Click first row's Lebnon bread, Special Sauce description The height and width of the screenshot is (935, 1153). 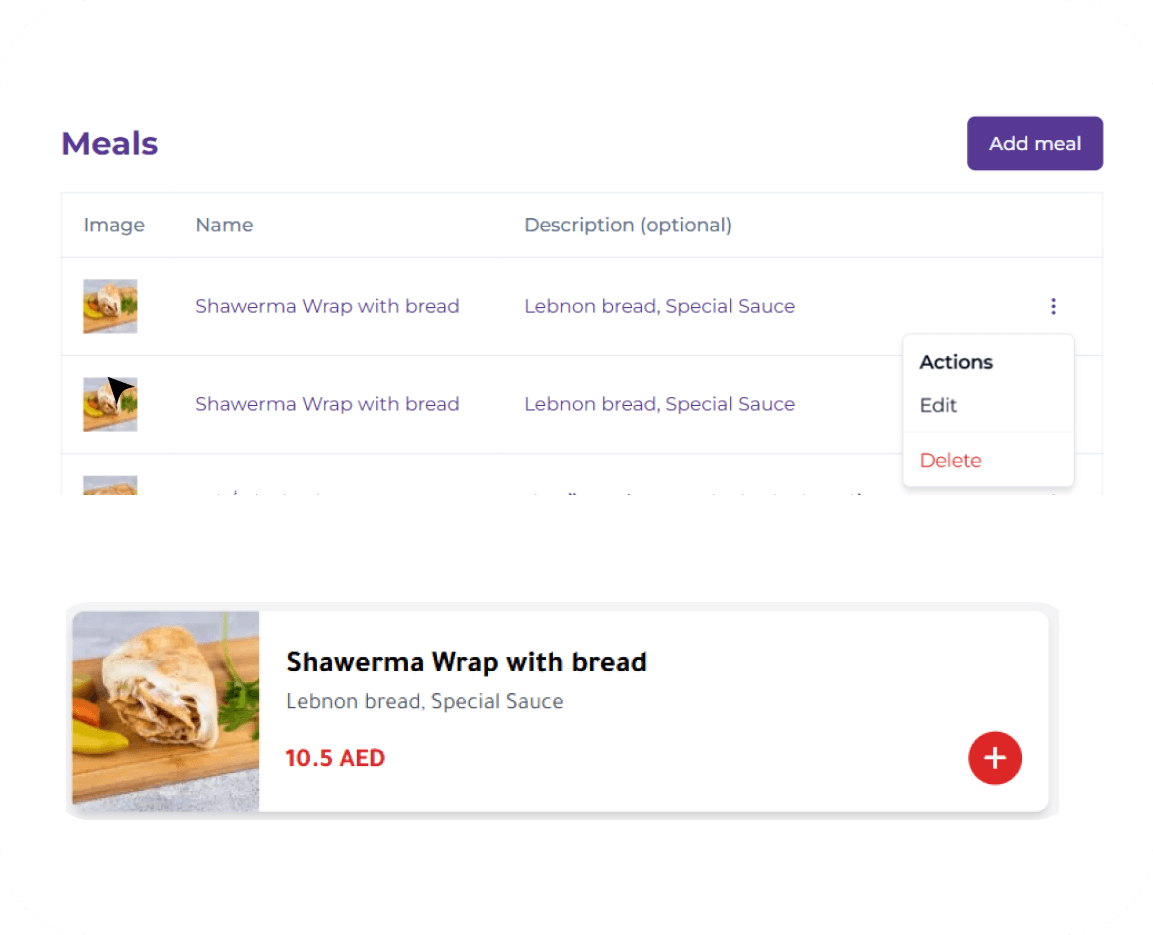coord(660,306)
